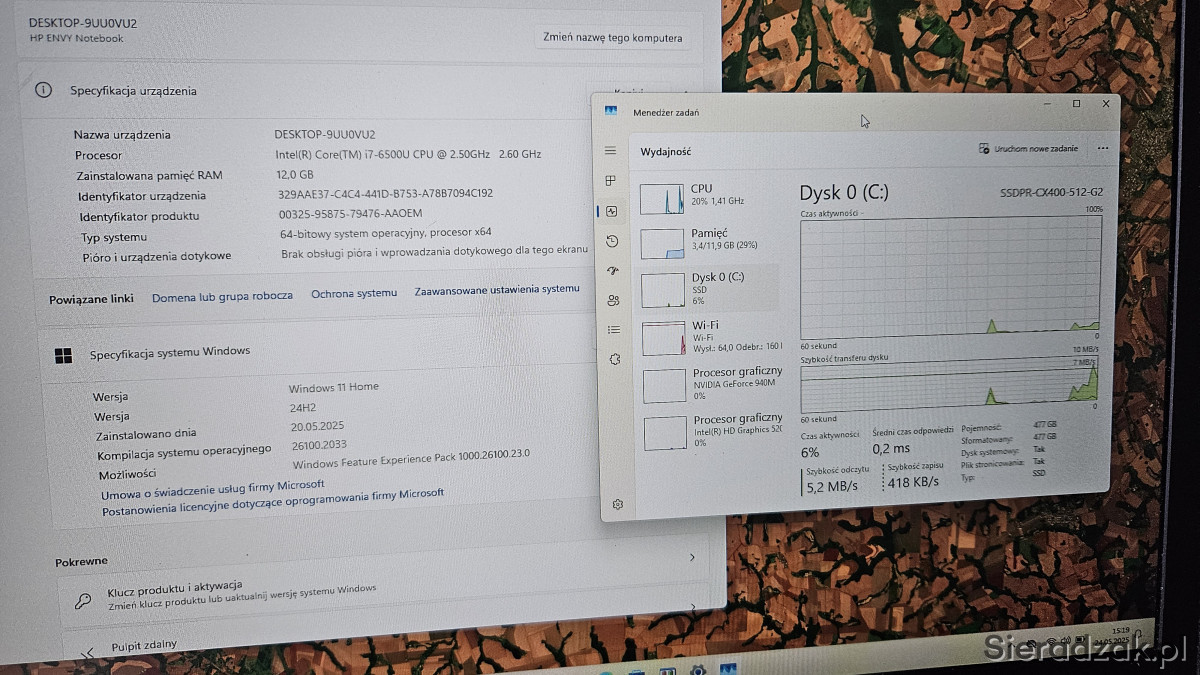Viewport: 1200px width, 675px height.
Task: Select the CPU performance entry
Action: (x=708, y=198)
